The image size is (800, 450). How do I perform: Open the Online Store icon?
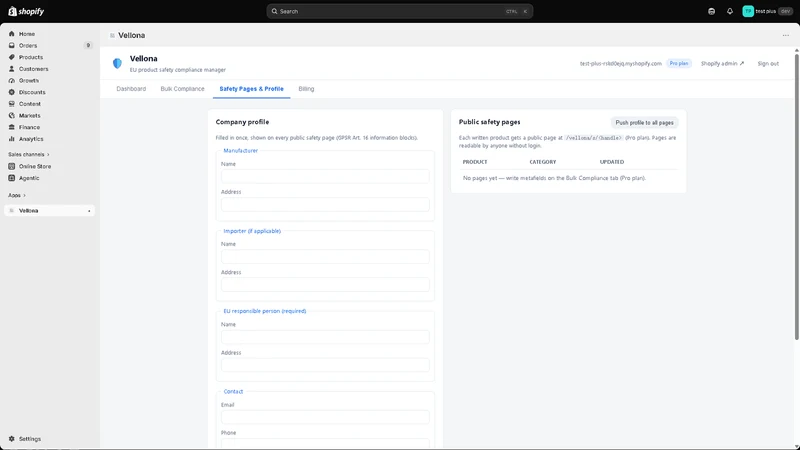click(12, 166)
